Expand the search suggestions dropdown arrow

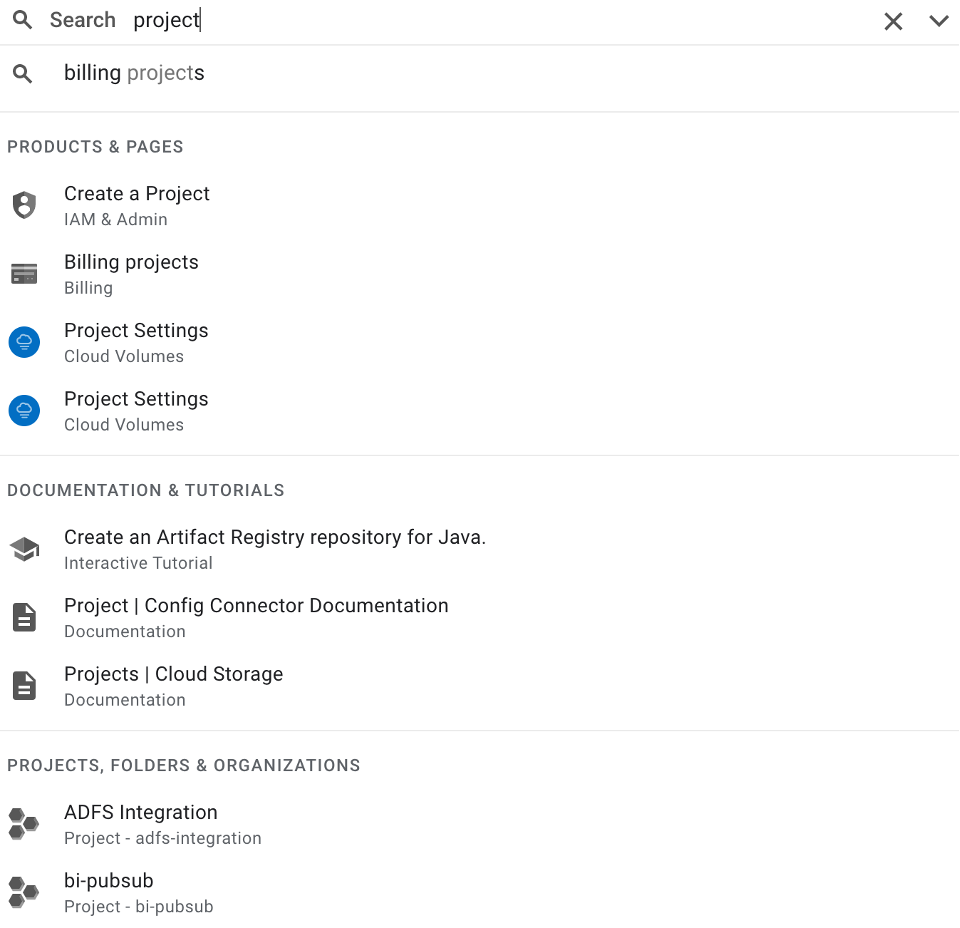tap(938, 20)
